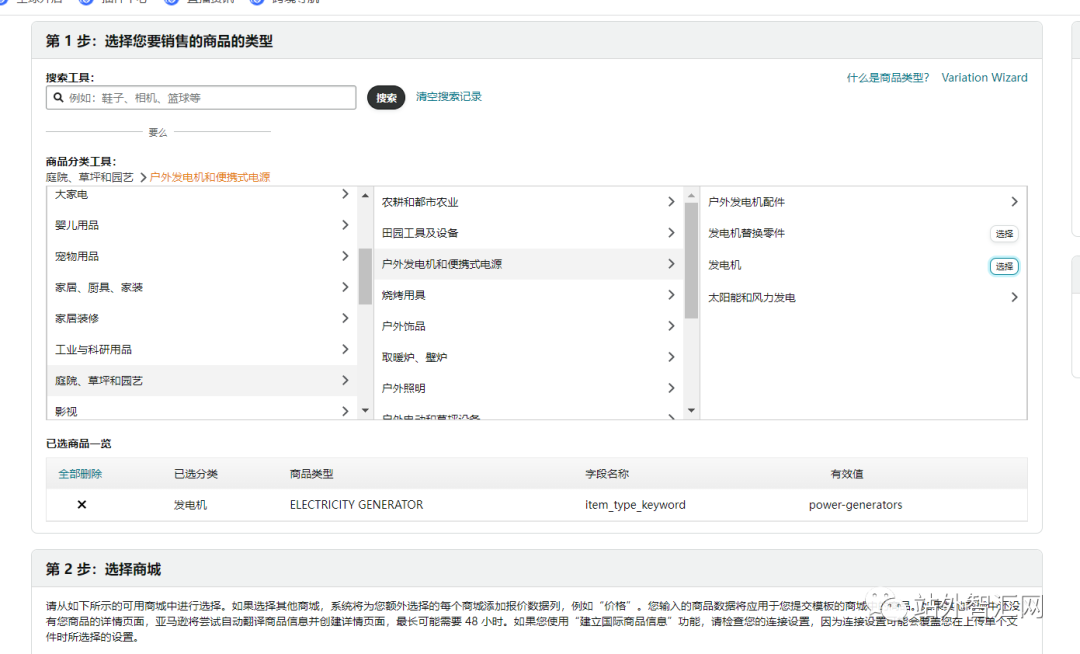Click first column scrollbar thumb
The image size is (1080, 654).
[365, 276]
